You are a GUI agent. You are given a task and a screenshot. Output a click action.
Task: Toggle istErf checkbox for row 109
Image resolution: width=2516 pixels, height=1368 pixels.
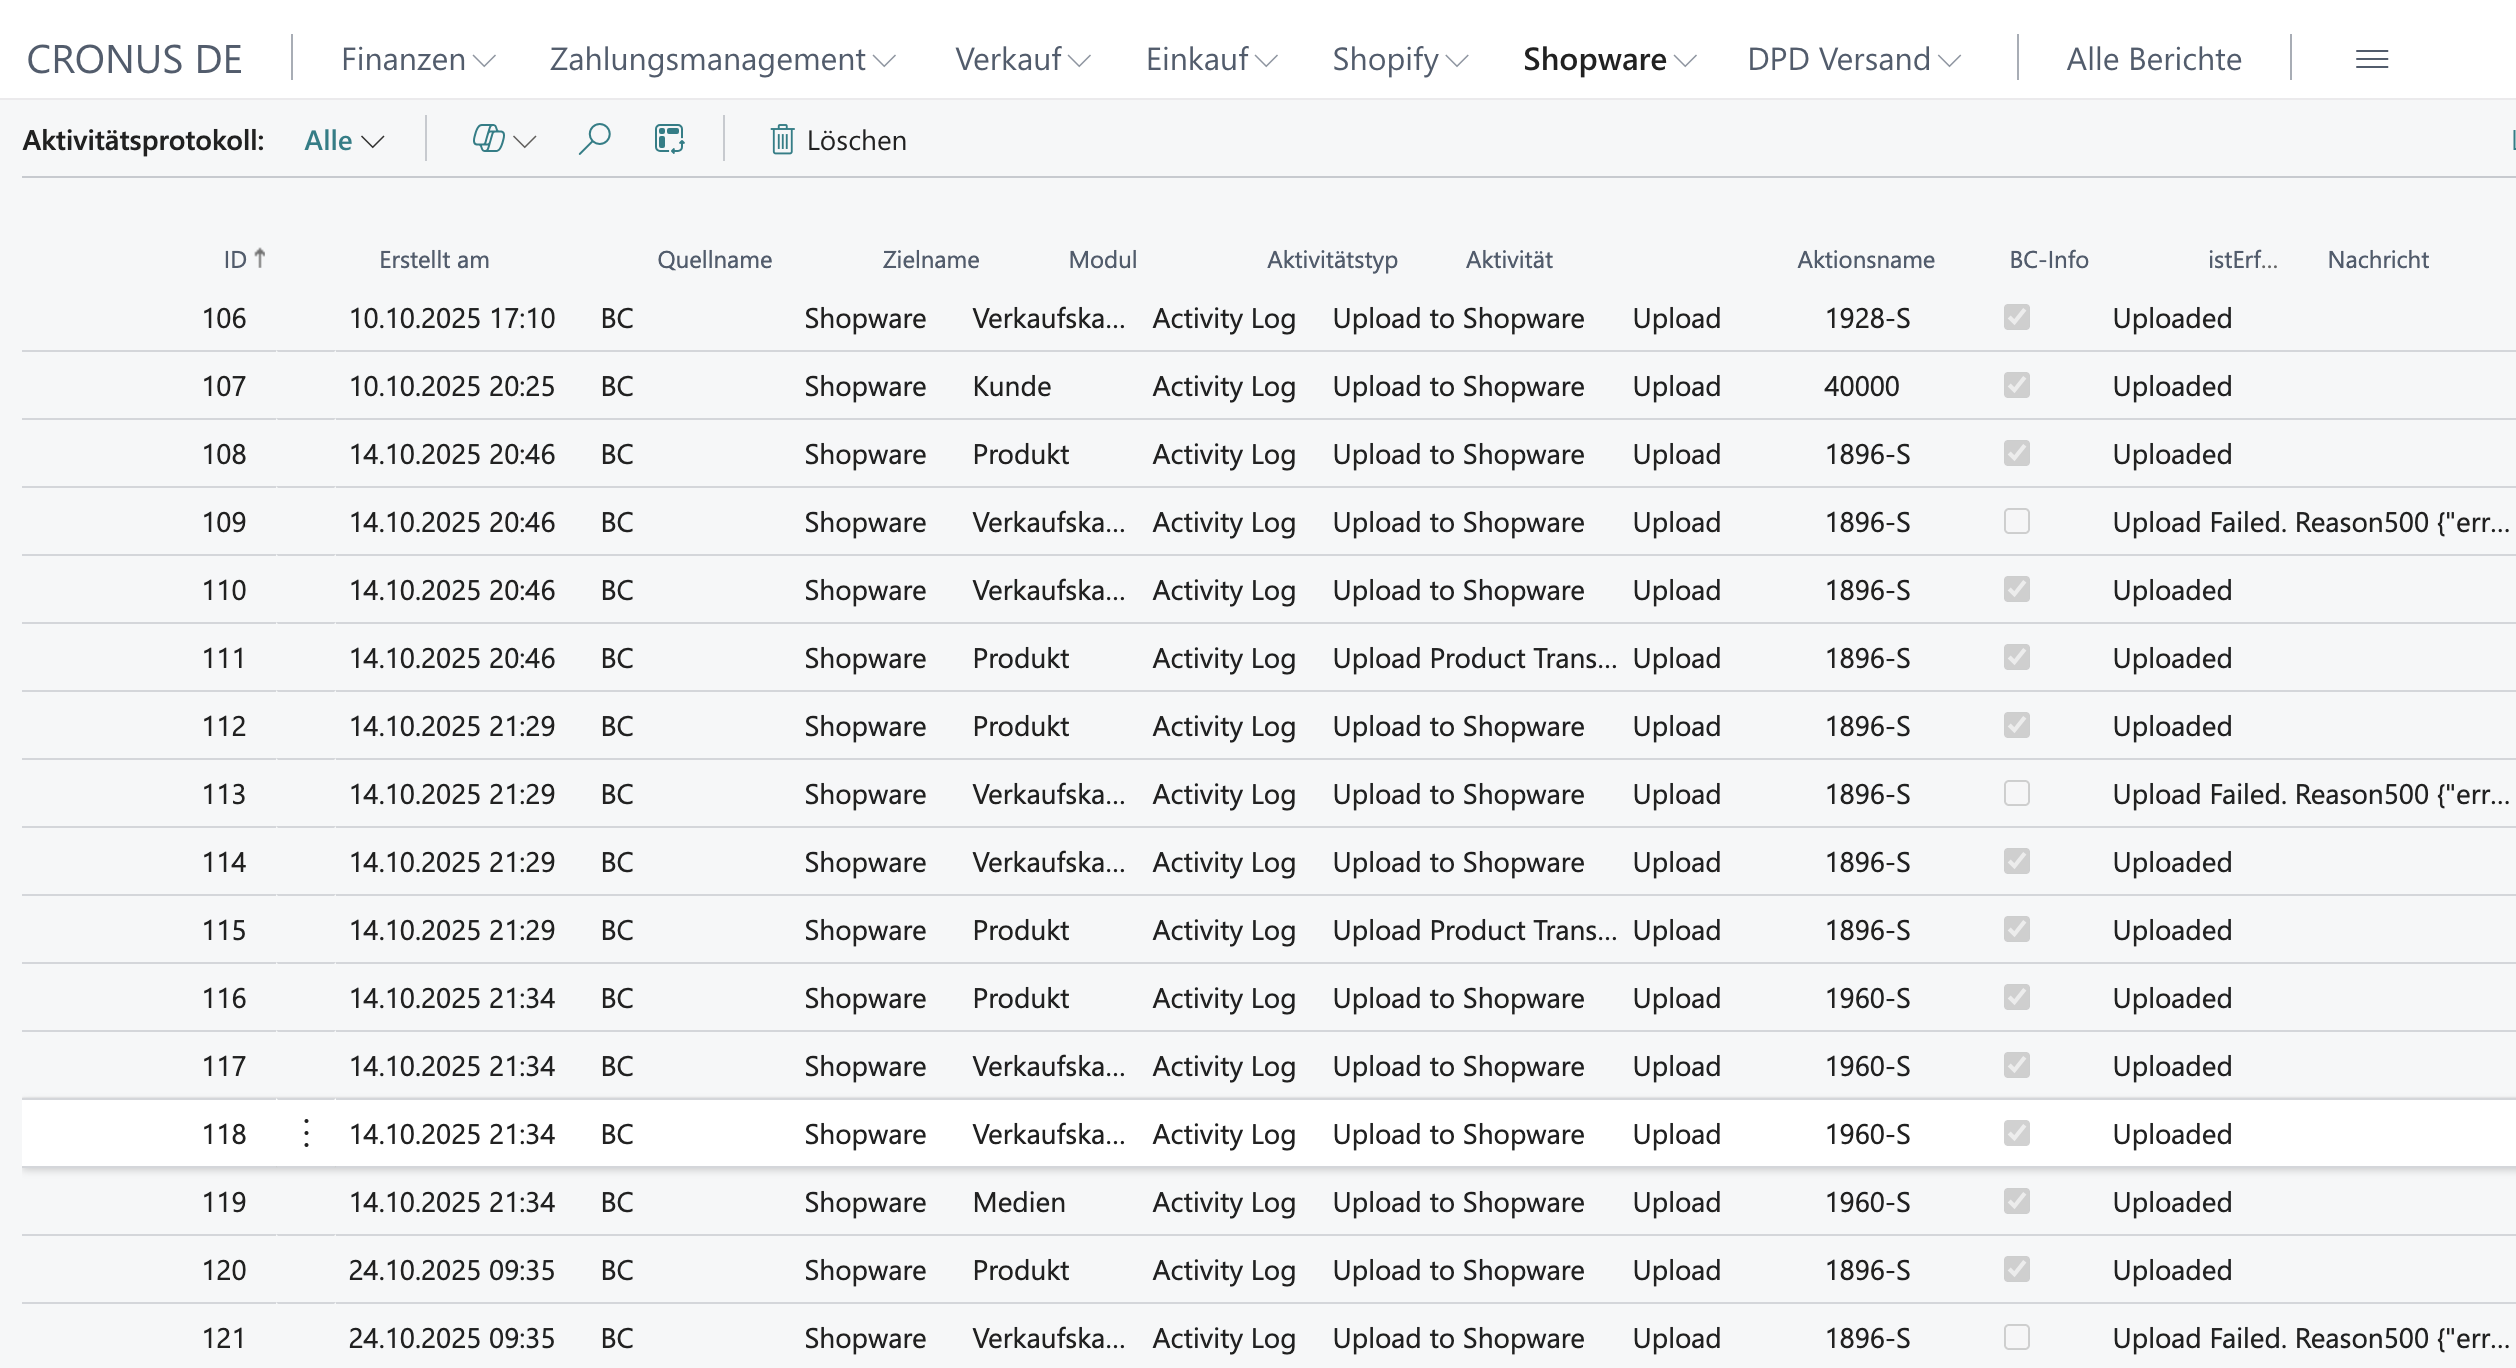pos(2017,521)
